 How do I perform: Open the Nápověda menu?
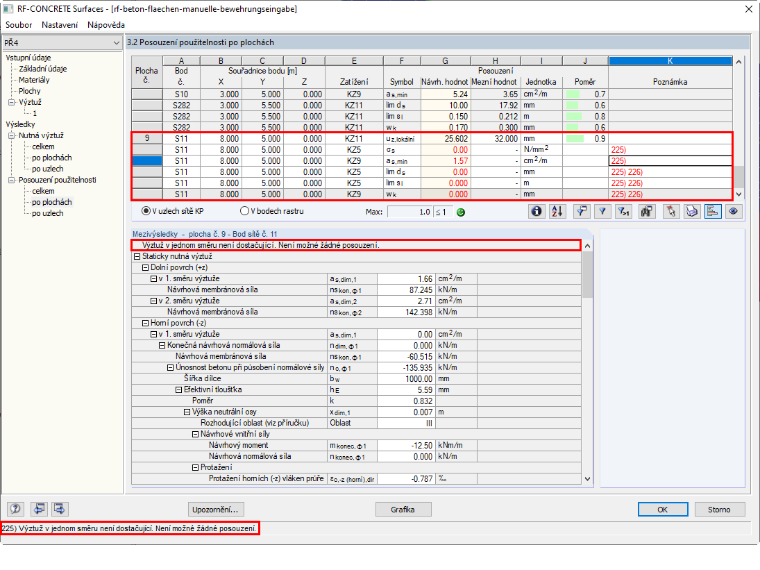[106, 25]
